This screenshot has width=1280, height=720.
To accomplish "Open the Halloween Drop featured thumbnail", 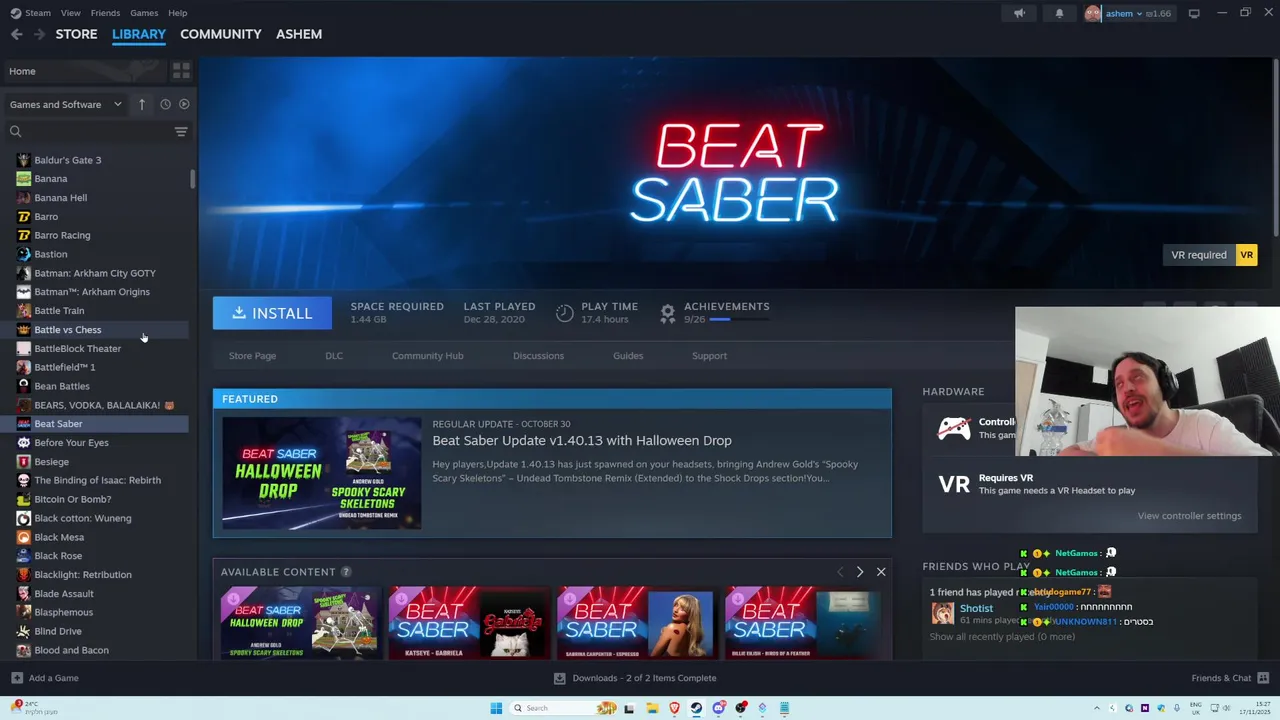I will pos(321,473).
